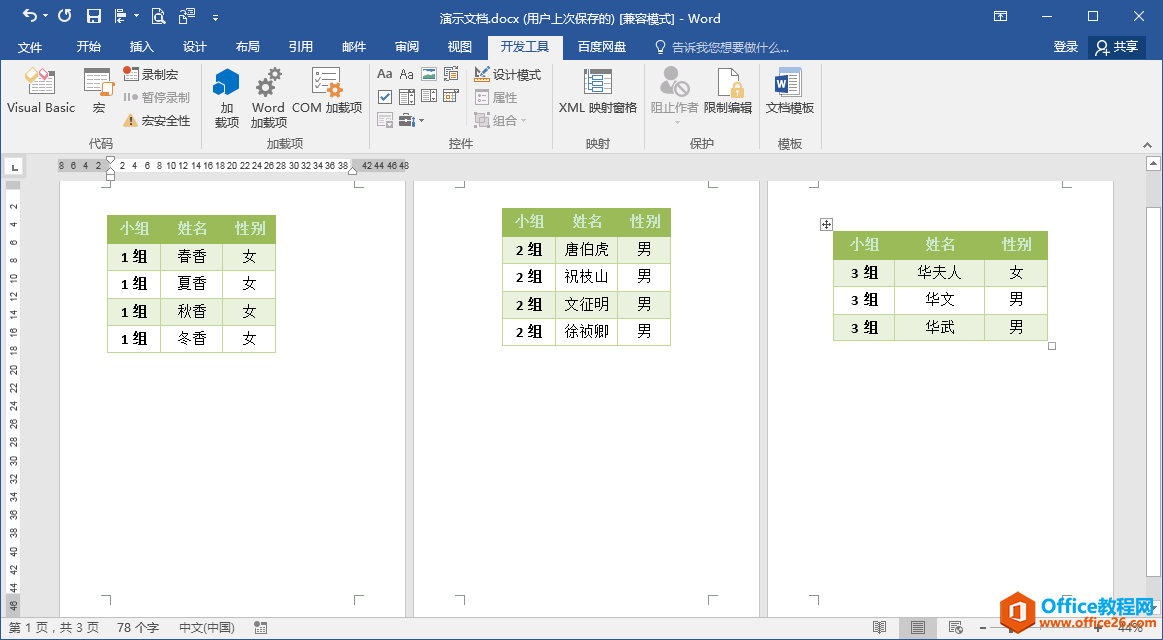Click 登录 (Sign in)
Image resolution: width=1163 pixels, height=640 pixels.
1066,47
